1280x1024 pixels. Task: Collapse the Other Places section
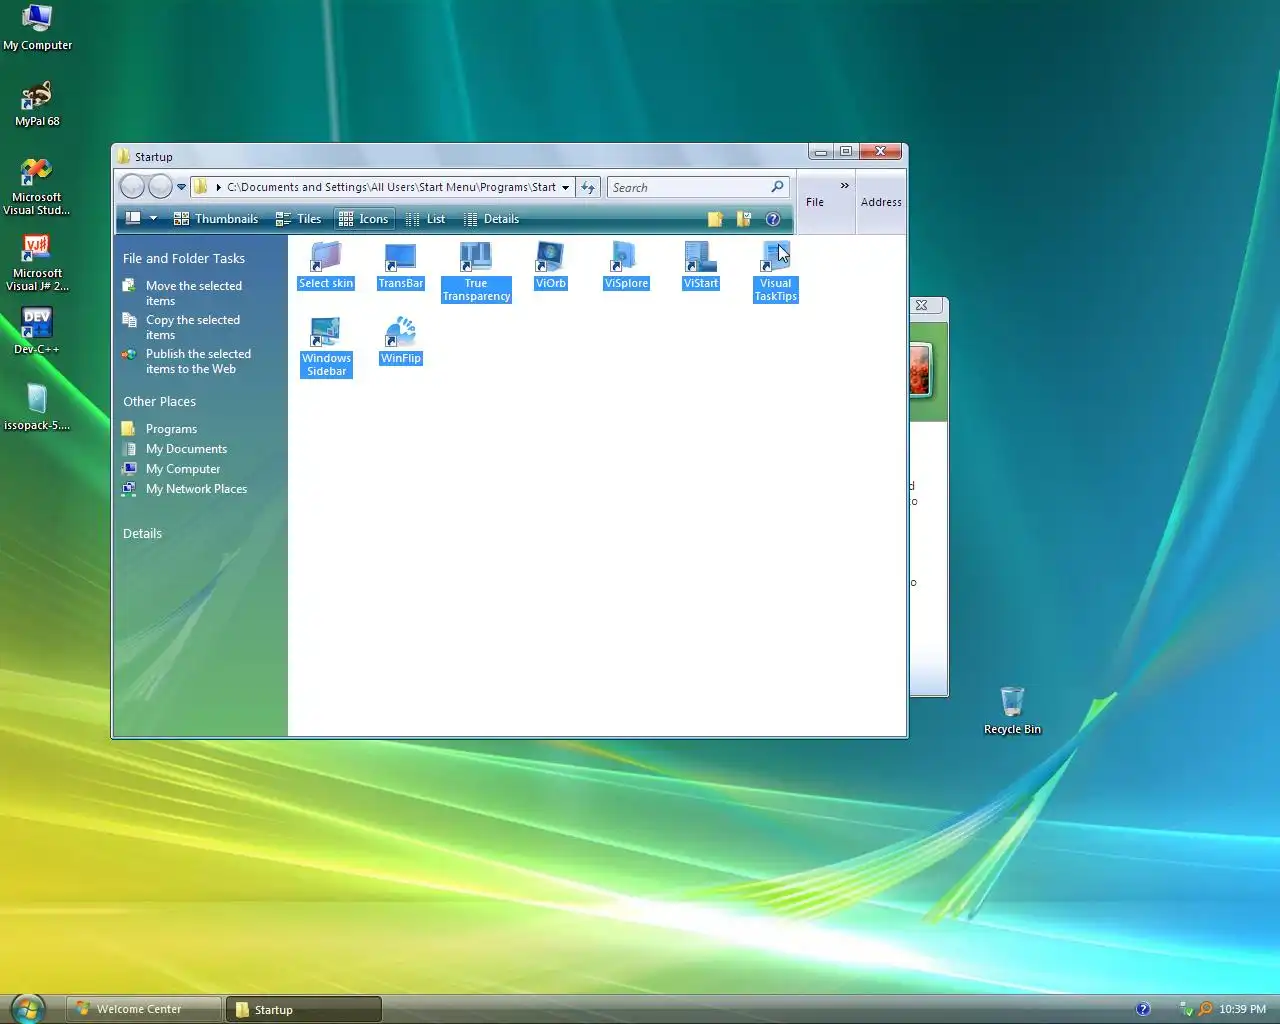pyautogui.click(x=159, y=401)
